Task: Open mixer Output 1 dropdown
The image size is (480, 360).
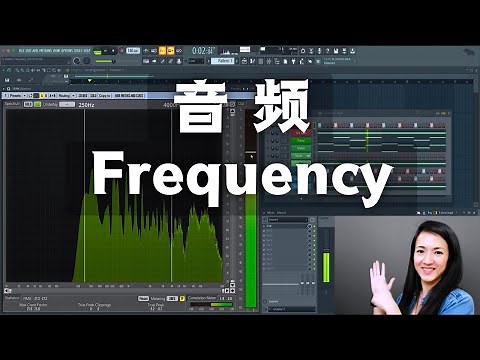Action: pos(292,309)
